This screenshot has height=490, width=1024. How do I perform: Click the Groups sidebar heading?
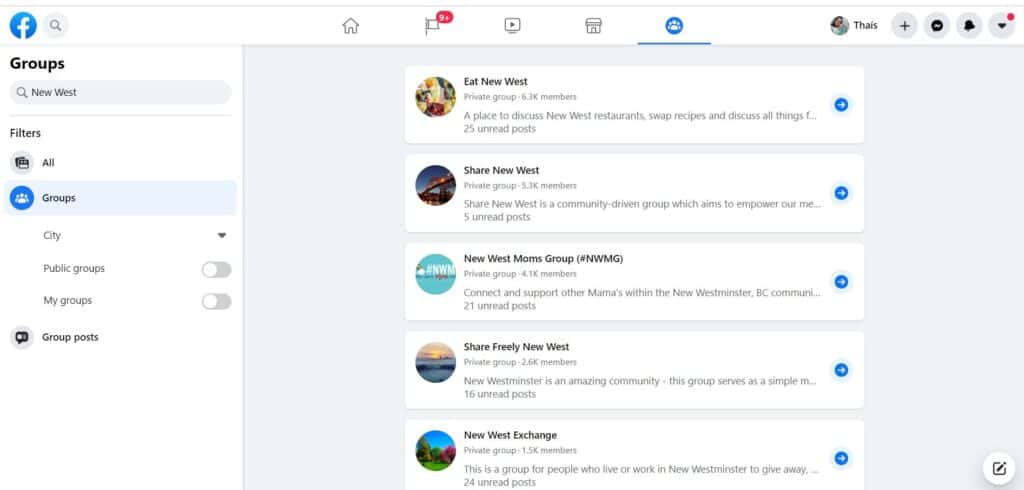[x=37, y=63]
